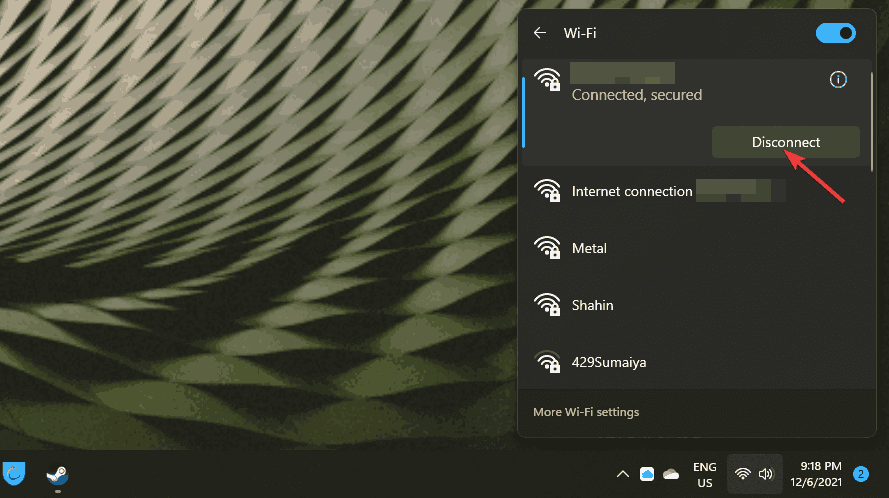The height and width of the screenshot is (498, 889).
Task: Open the blue cloud app tray icon
Action: click(x=647, y=474)
